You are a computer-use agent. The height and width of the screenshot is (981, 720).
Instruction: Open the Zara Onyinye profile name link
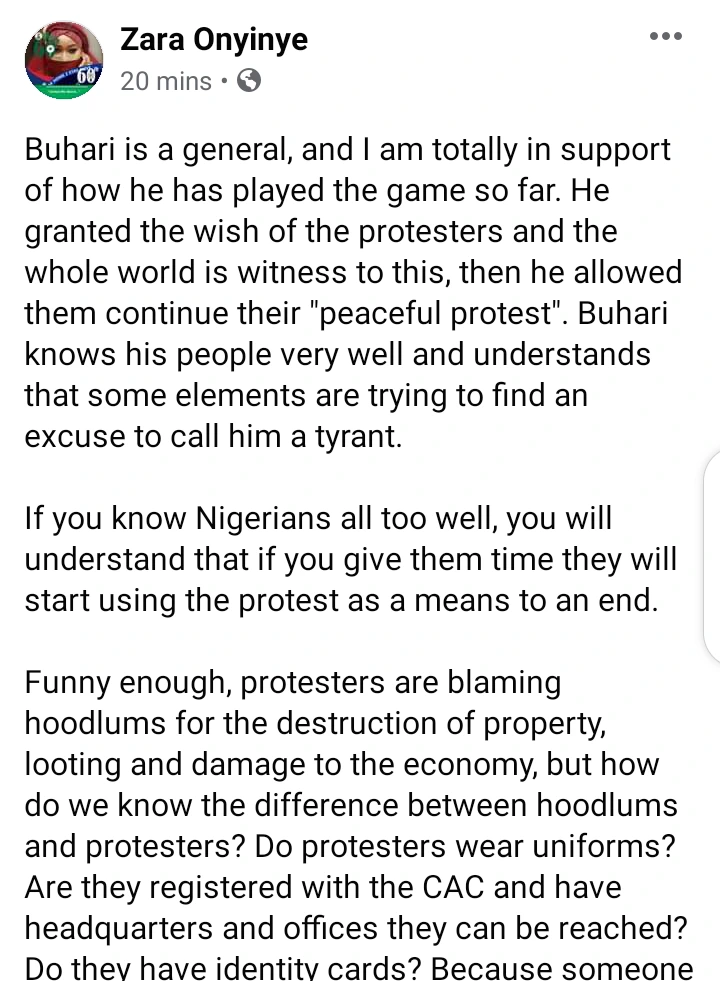(x=214, y=39)
